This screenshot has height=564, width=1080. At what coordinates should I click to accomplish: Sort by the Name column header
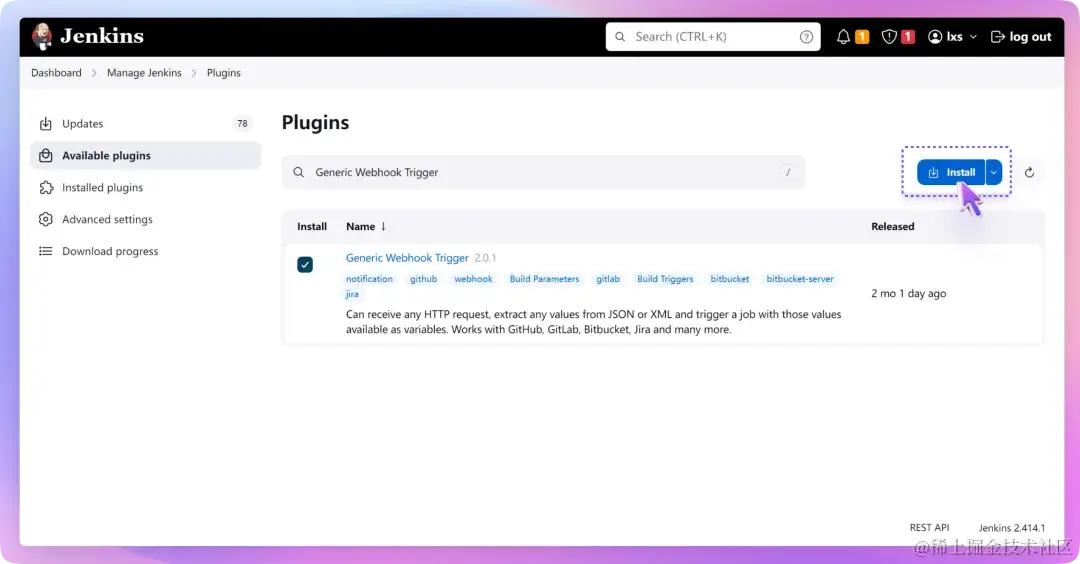[366, 227]
